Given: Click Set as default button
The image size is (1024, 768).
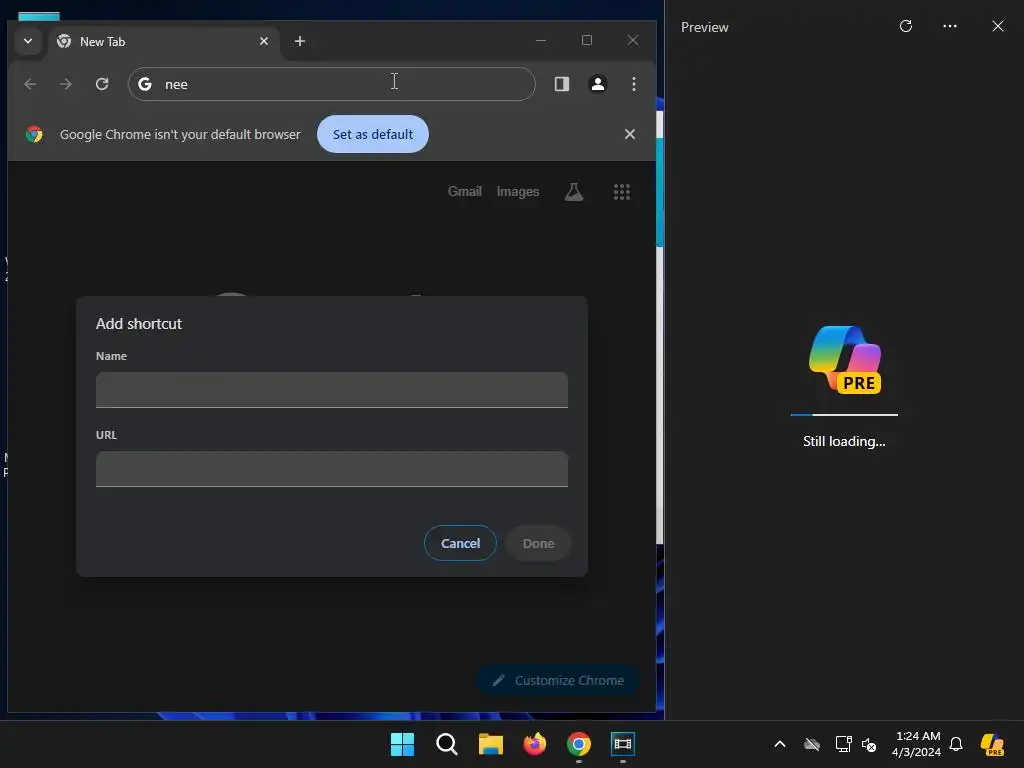Looking at the screenshot, I should 373,134.
